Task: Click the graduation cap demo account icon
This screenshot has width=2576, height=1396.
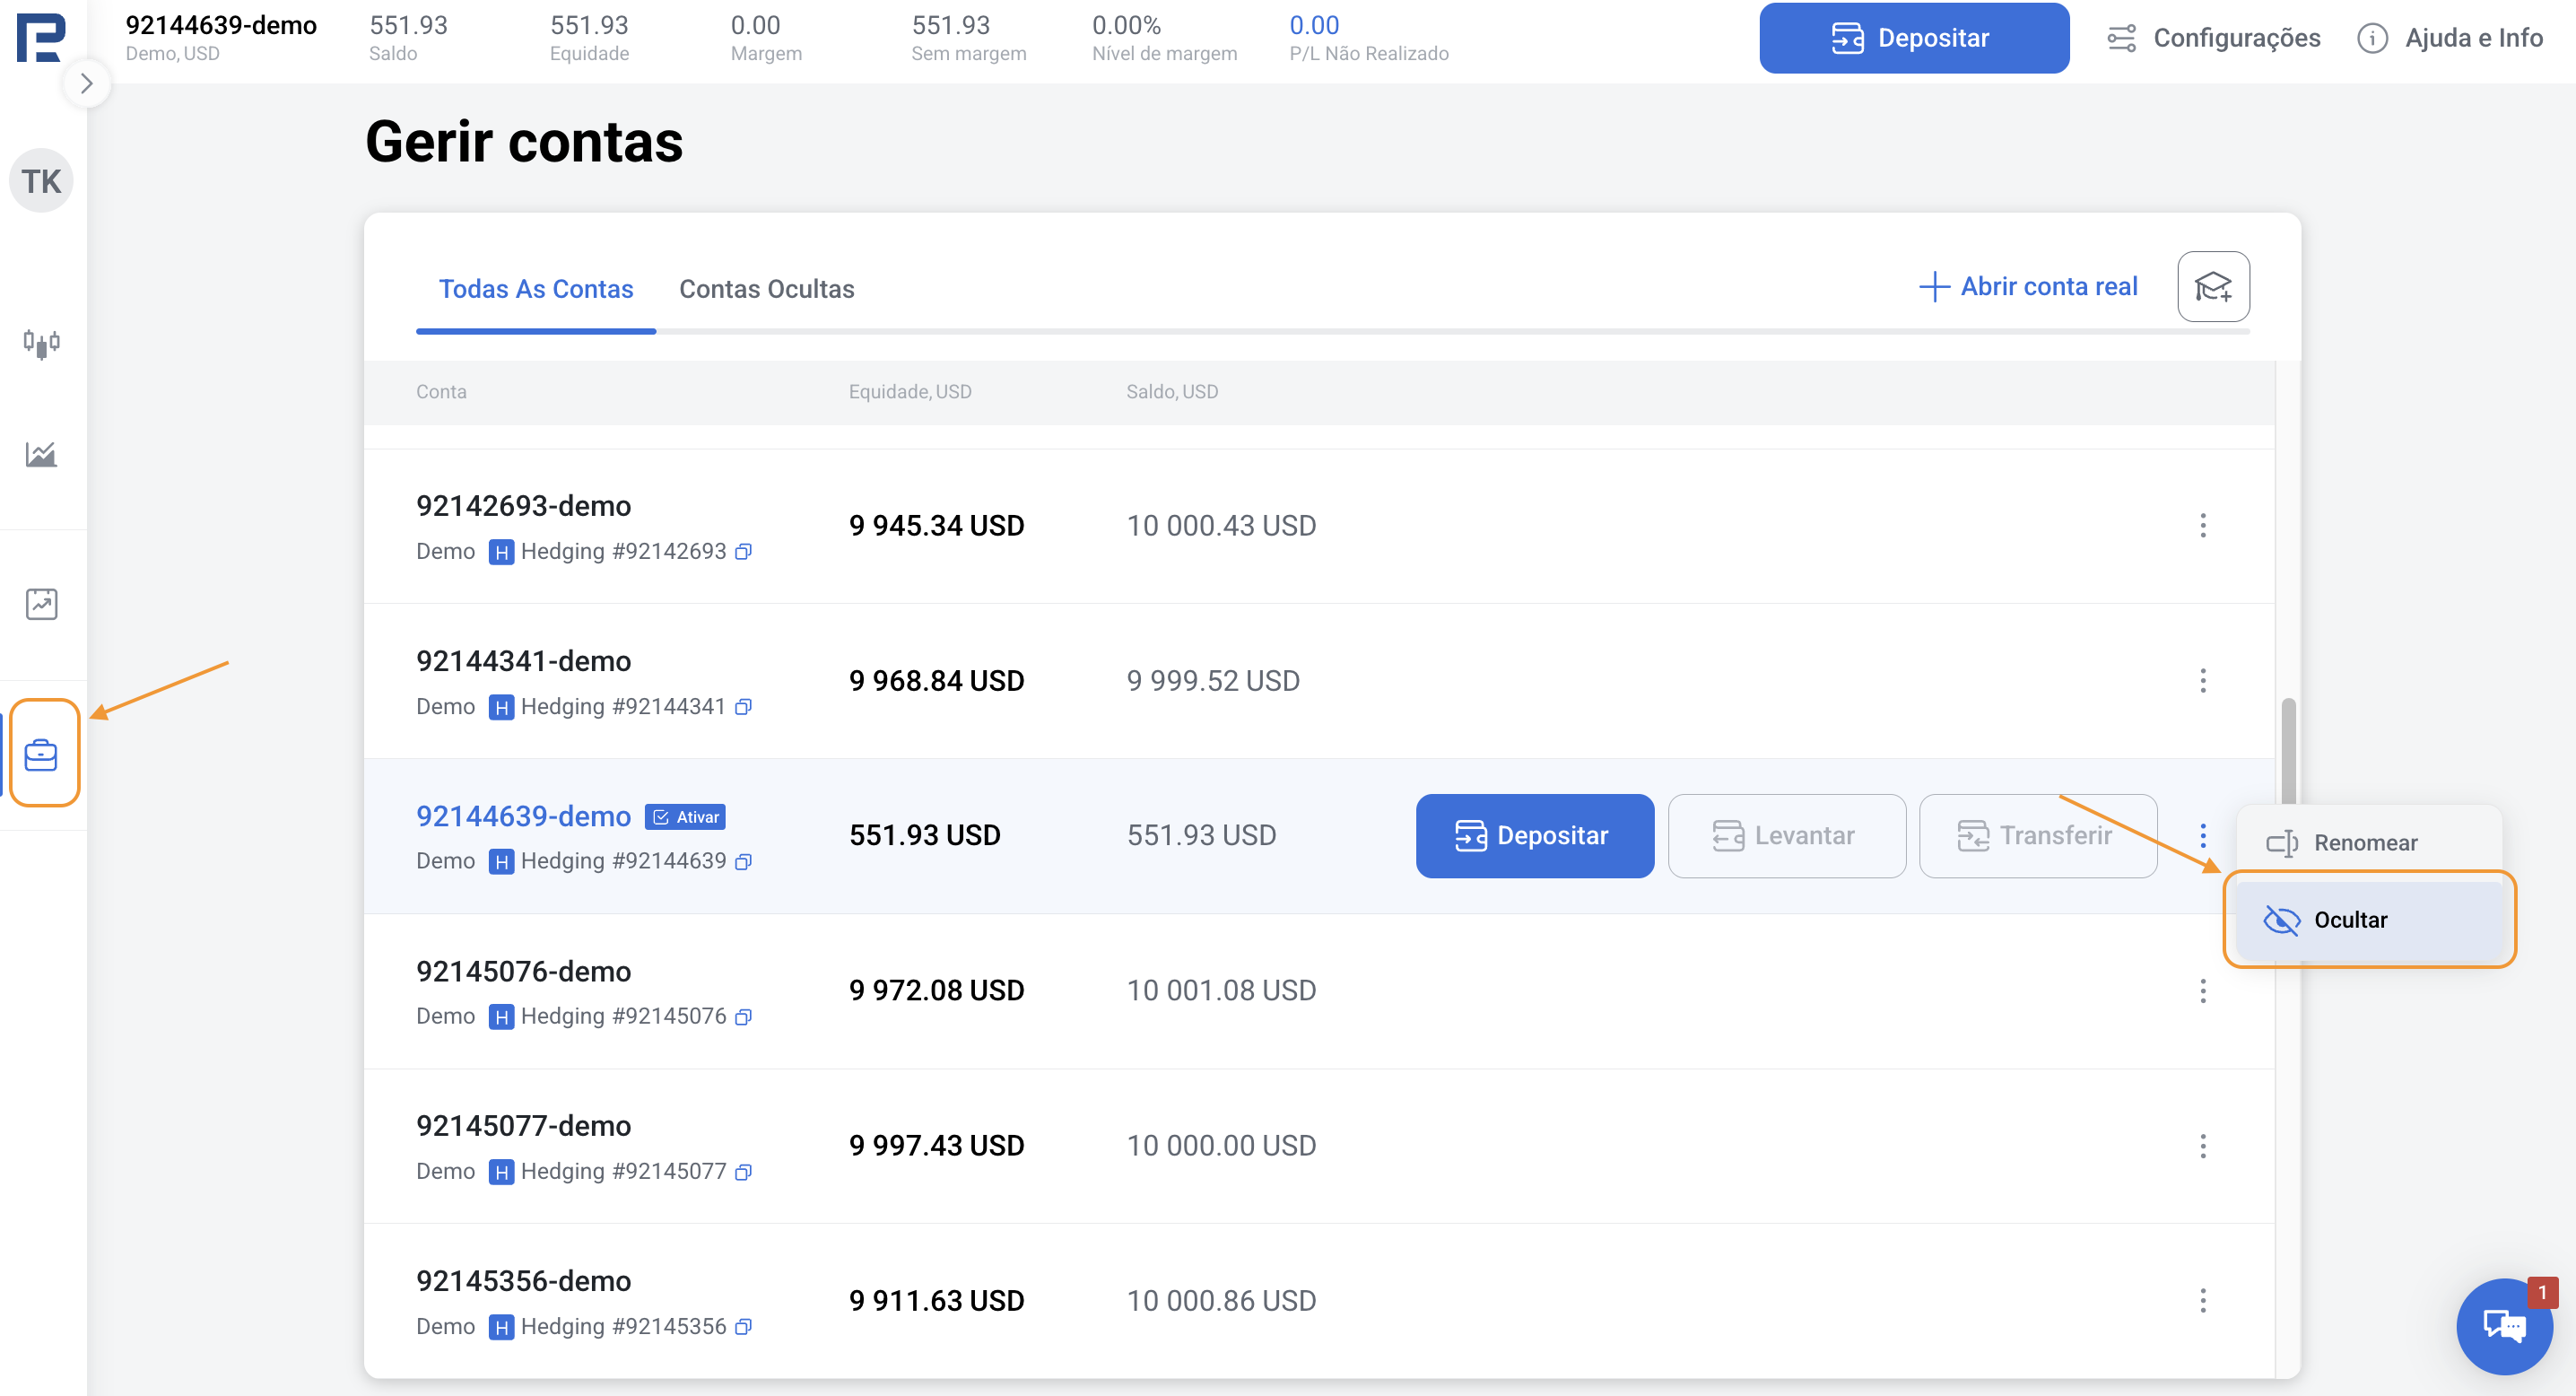Action: click(x=2213, y=287)
